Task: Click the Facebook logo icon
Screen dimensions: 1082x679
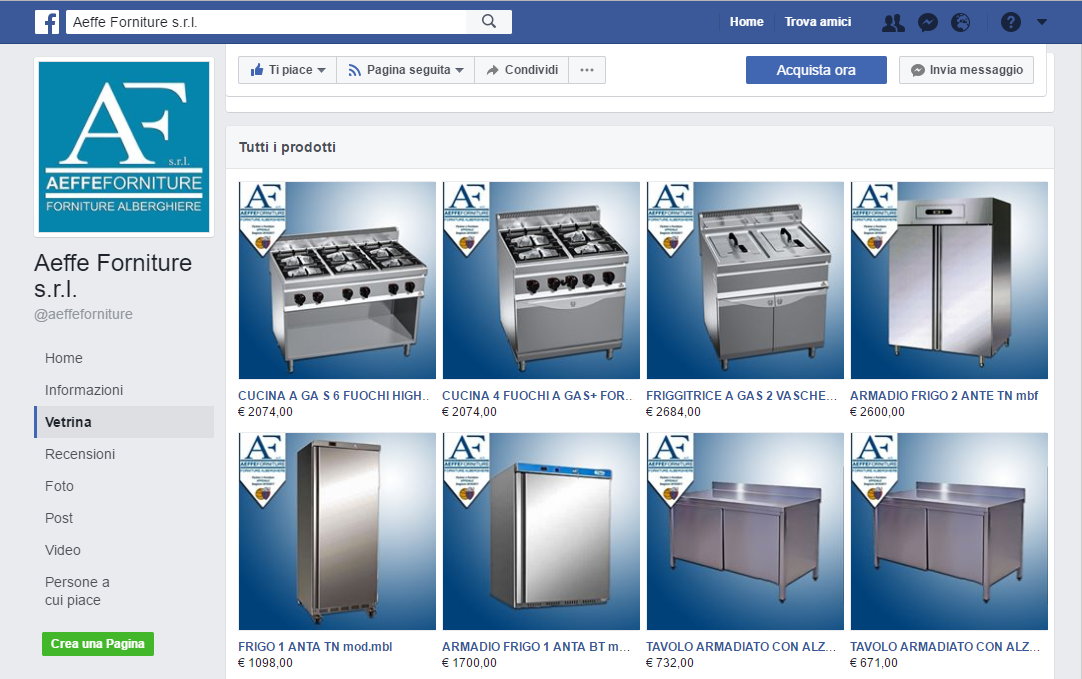Action: pyautogui.click(x=47, y=22)
